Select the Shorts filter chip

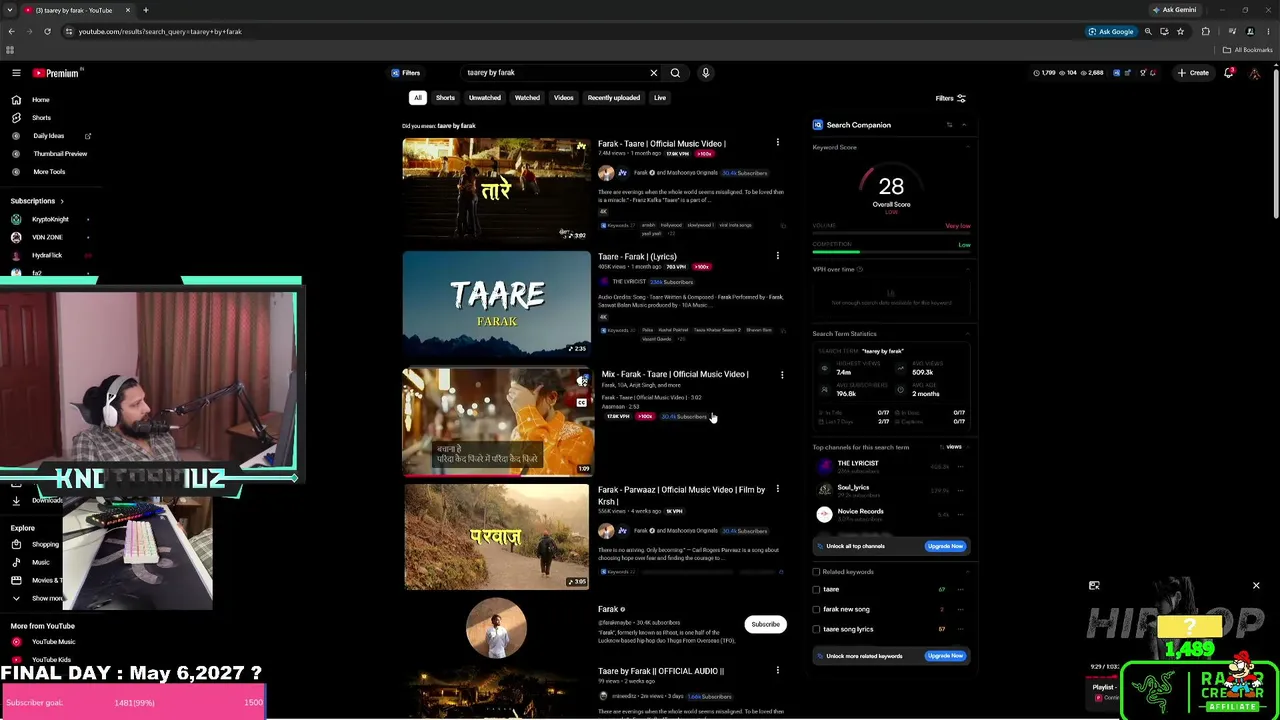[445, 98]
